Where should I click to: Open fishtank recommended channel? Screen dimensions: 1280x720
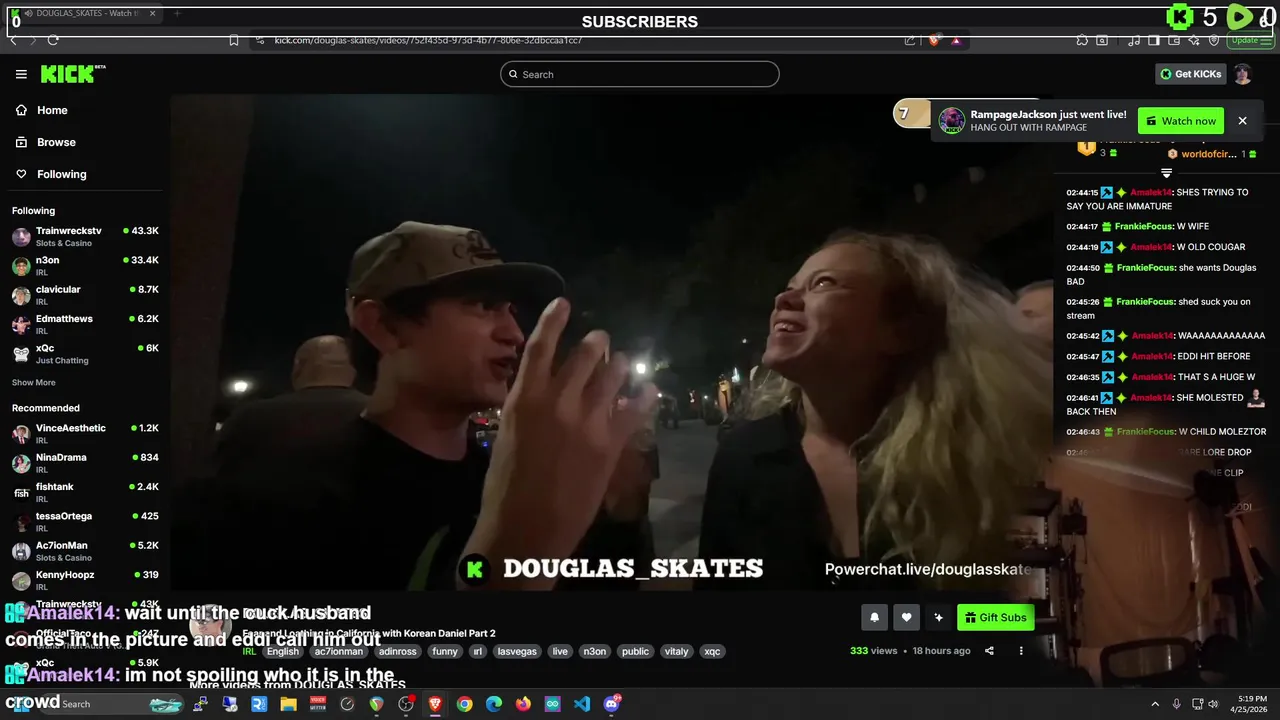click(85, 492)
